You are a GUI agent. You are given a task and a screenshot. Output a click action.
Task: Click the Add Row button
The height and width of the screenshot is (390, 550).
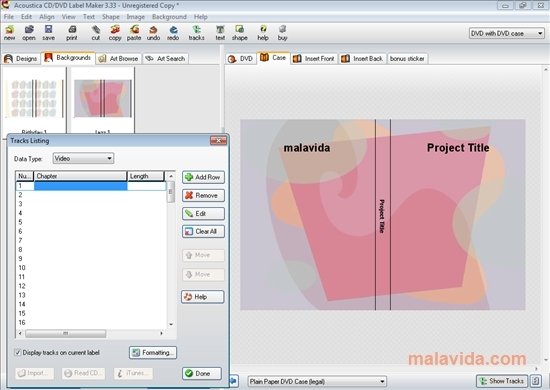[203, 177]
